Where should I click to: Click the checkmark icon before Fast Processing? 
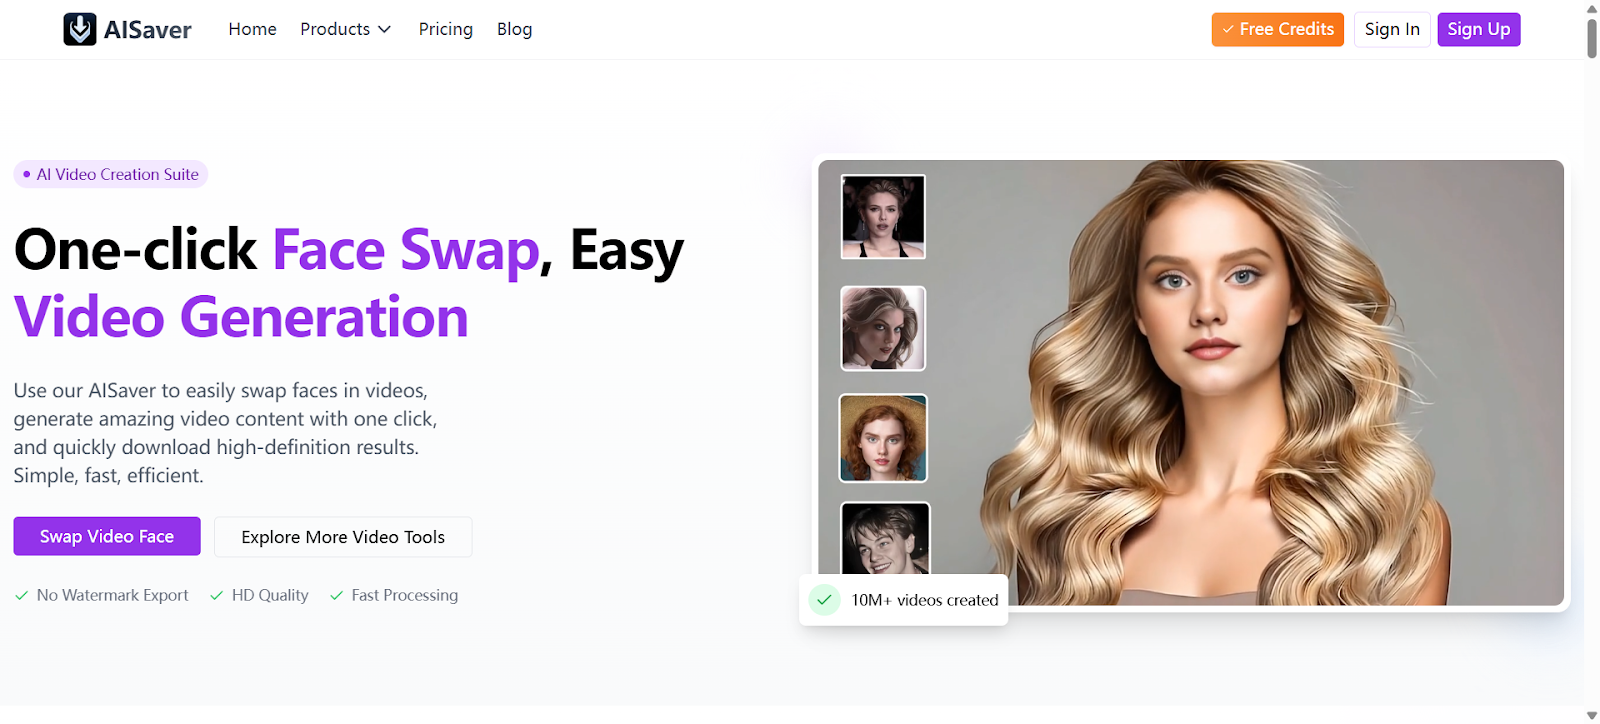[336, 596]
